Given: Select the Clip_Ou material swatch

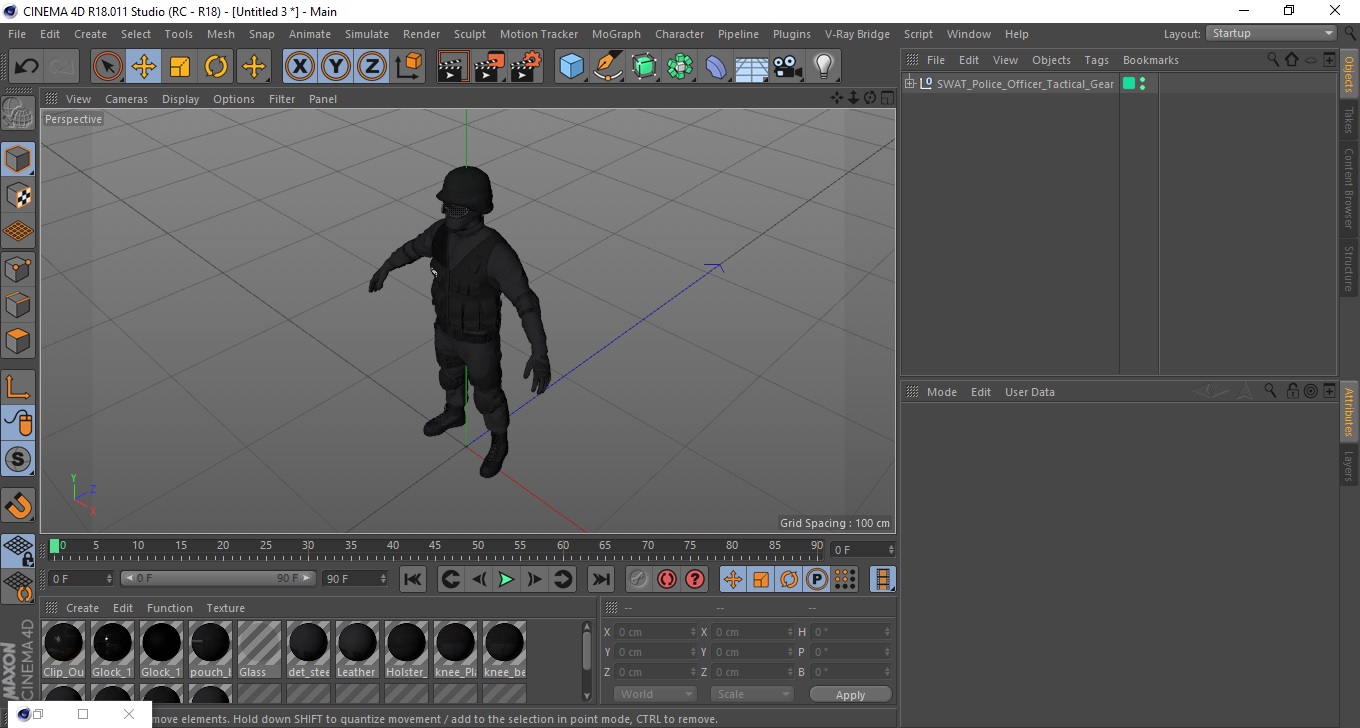Looking at the screenshot, I should 64,649.
